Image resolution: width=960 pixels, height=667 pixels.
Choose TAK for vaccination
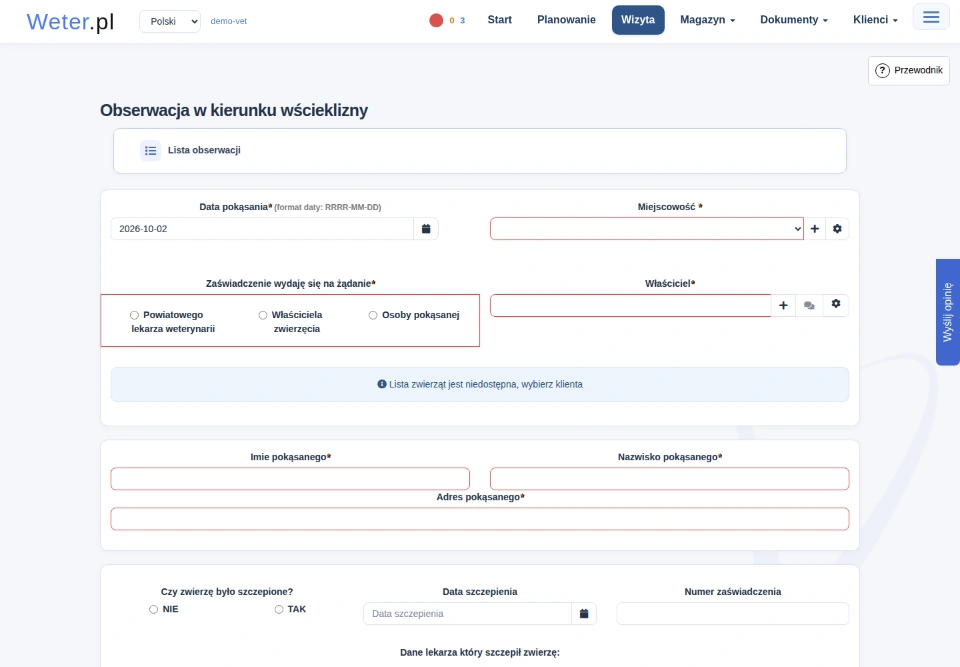(x=279, y=609)
